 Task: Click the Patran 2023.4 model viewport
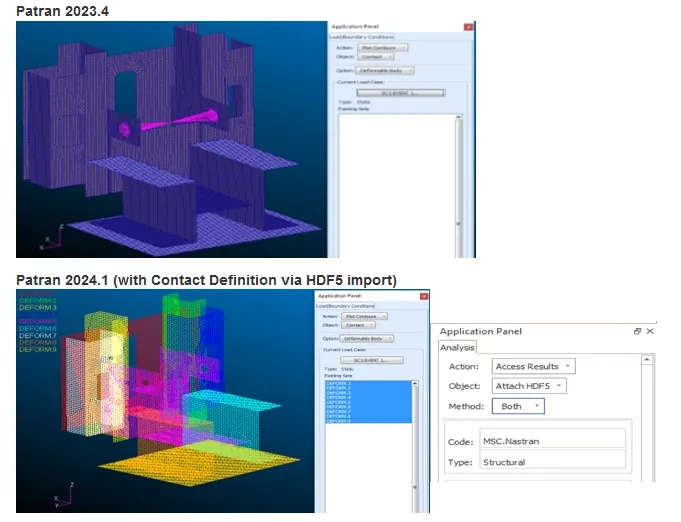click(x=172, y=139)
